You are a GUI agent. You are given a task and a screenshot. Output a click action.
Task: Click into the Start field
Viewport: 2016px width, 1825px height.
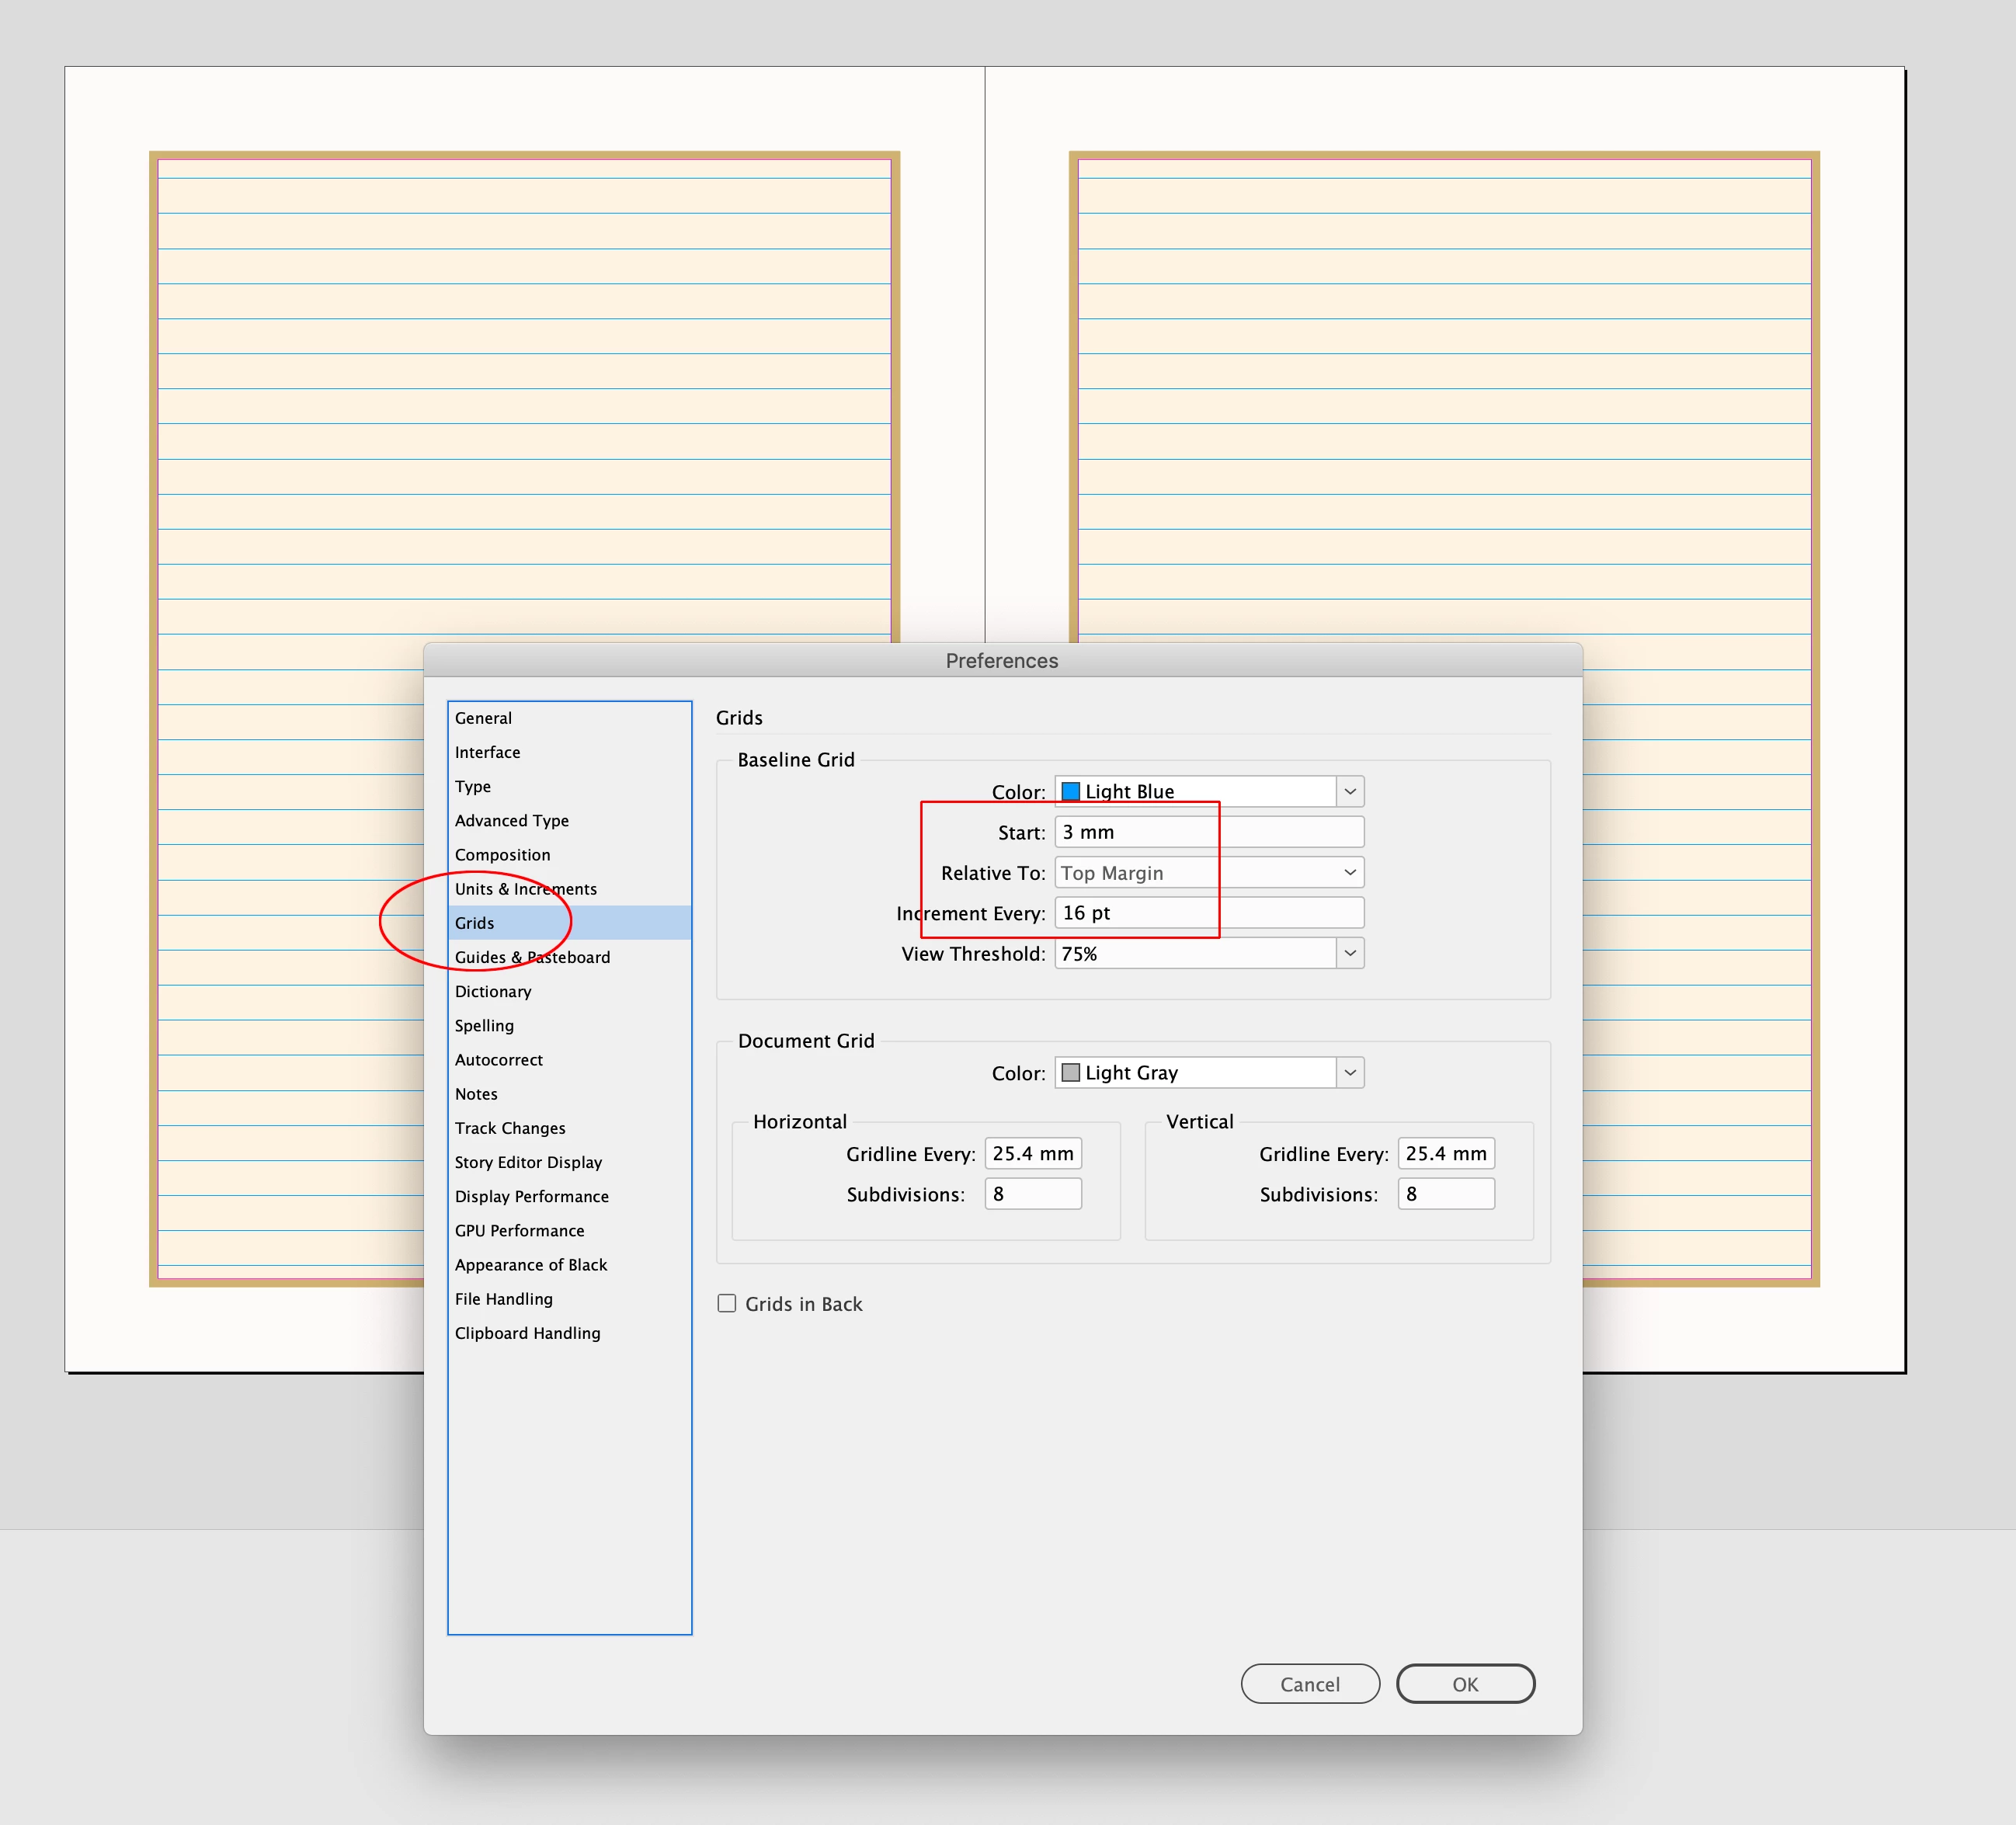click(1208, 832)
